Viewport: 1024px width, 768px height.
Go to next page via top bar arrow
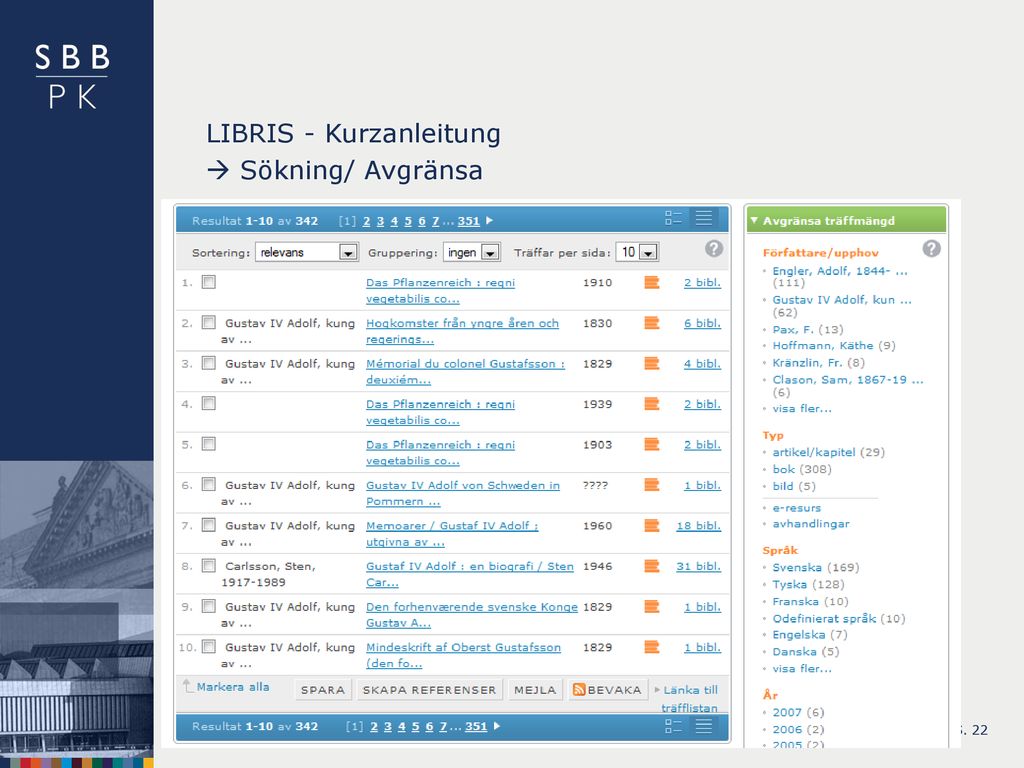click(x=490, y=221)
